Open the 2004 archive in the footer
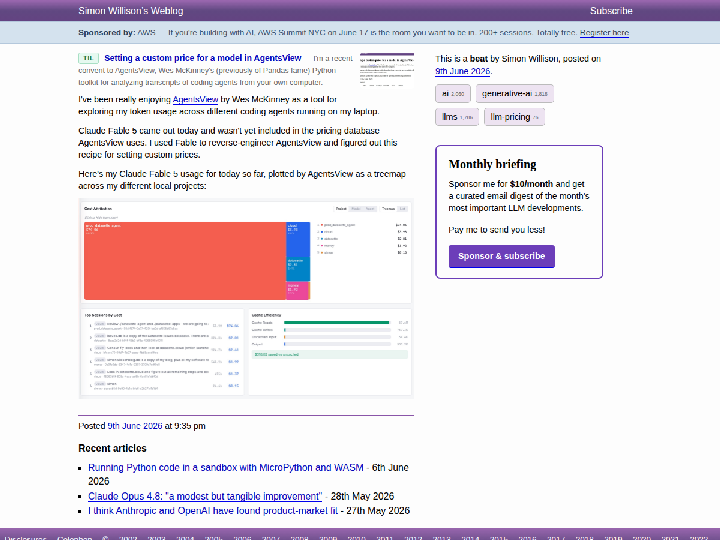 [x=185, y=537]
